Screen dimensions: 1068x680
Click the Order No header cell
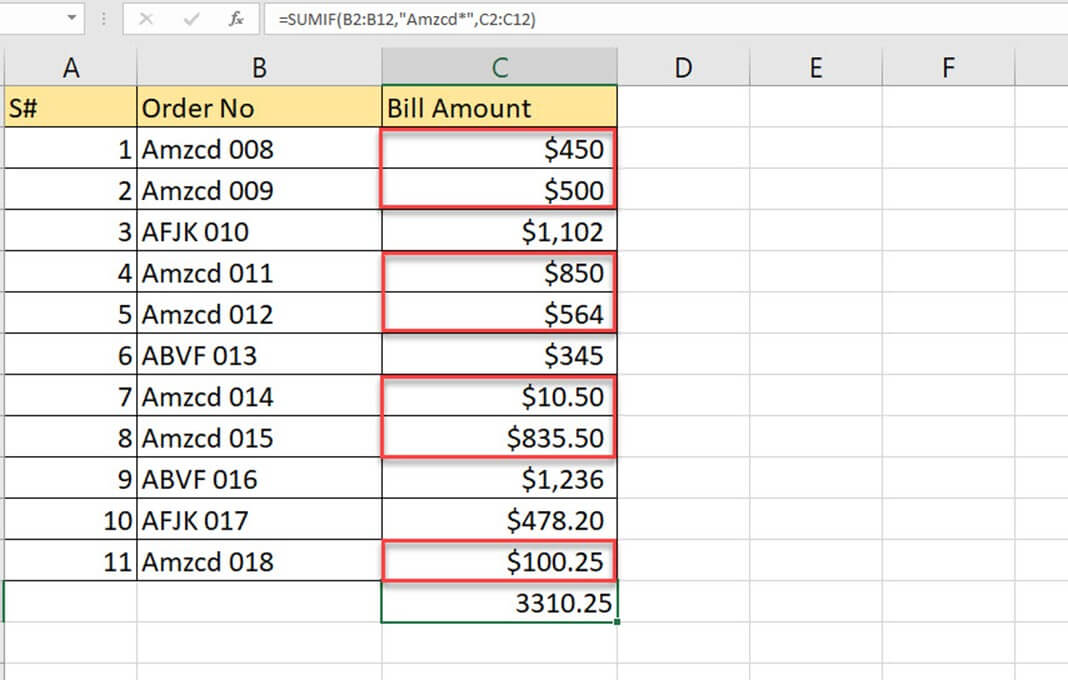259,107
